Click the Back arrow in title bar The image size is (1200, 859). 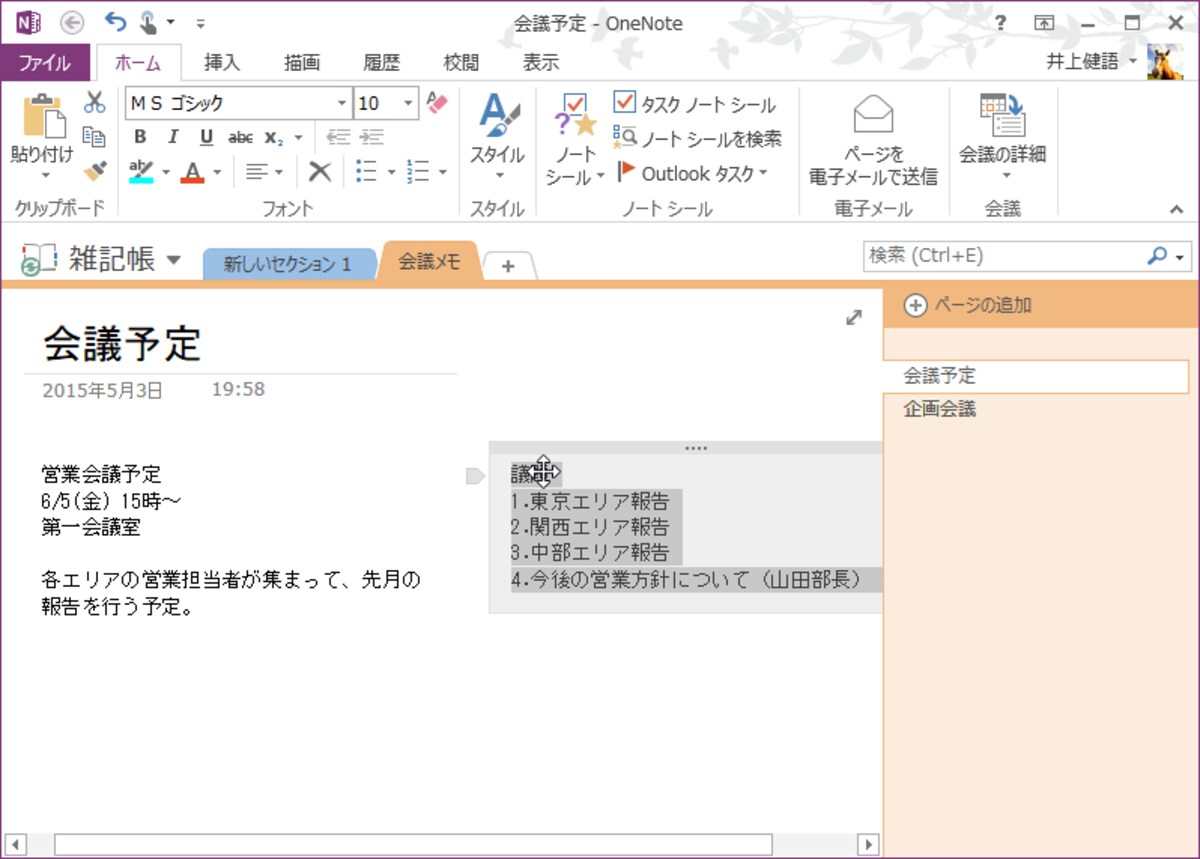[72, 22]
